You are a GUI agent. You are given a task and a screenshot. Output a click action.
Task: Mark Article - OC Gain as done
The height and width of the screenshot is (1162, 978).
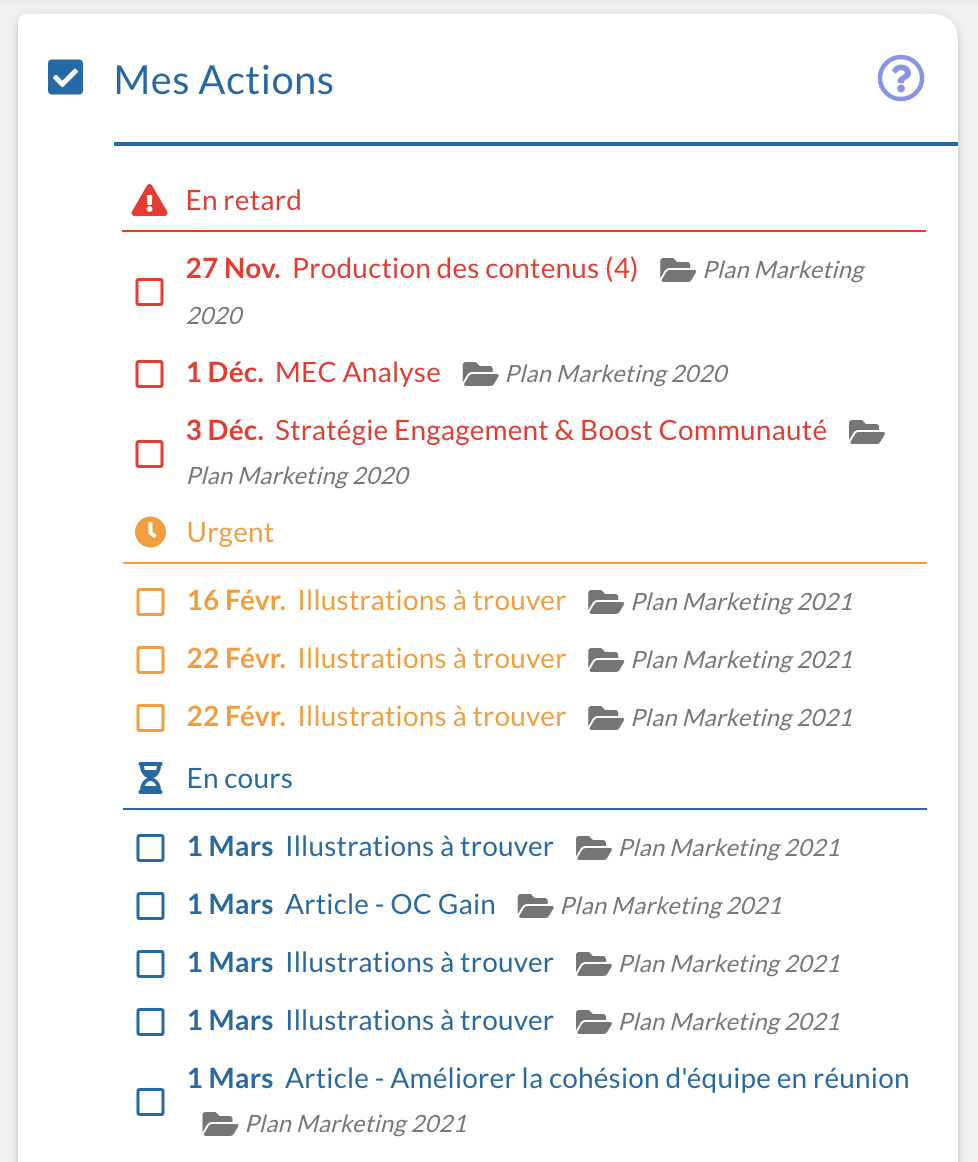click(x=150, y=906)
